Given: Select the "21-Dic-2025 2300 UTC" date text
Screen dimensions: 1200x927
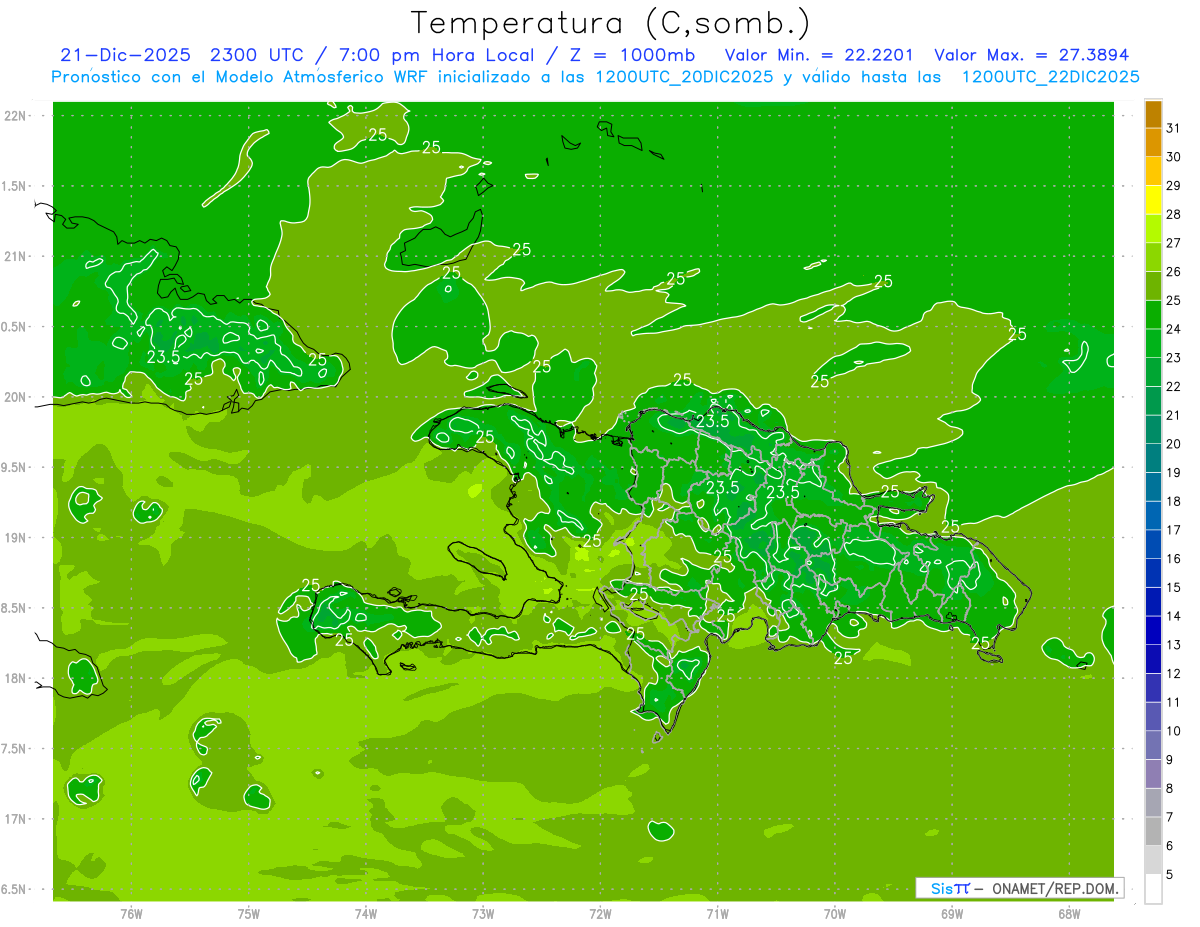Looking at the screenshot, I should [x=183, y=55].
